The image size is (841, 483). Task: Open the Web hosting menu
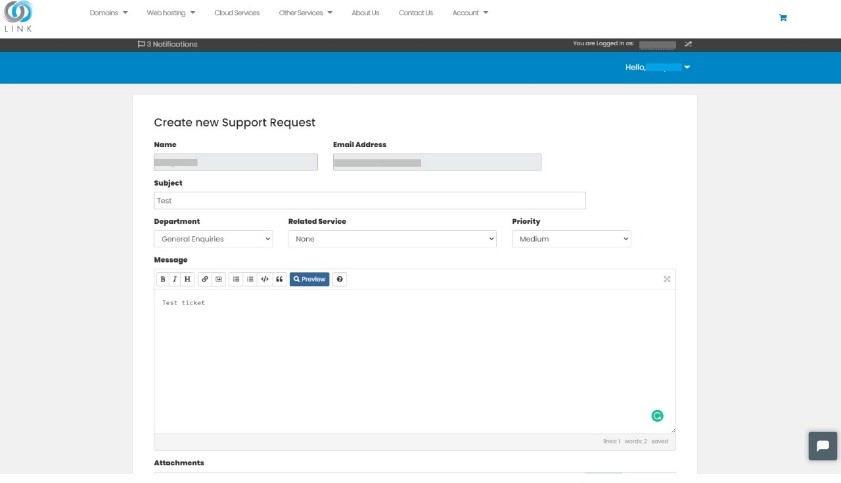pos(171,13)
